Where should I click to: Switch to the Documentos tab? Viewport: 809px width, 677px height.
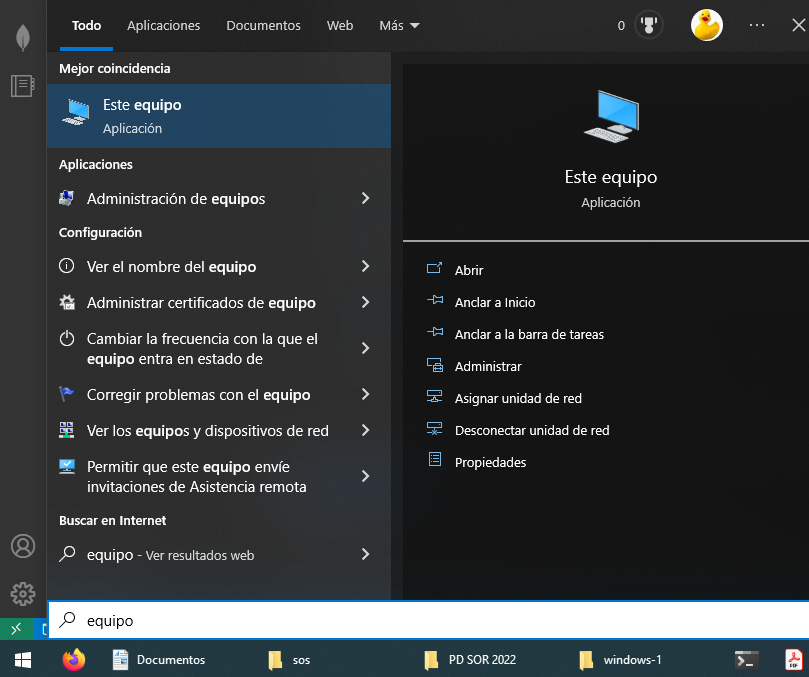click(x=263, y=26)
